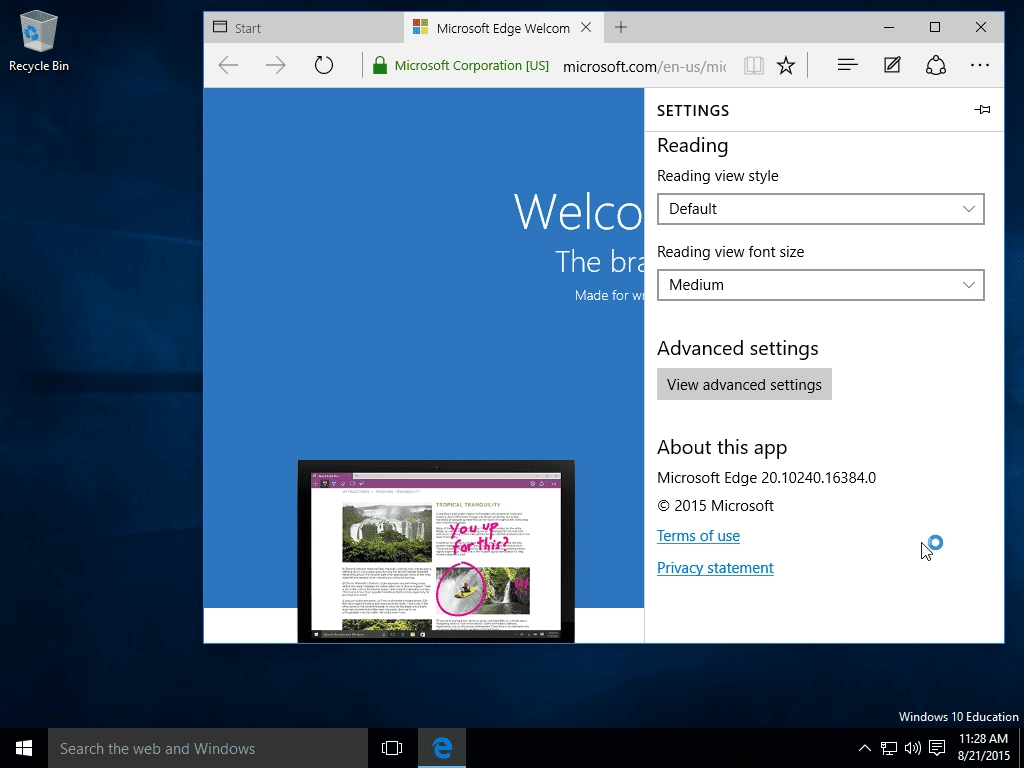Close the Edge window

tap(981, 27)
